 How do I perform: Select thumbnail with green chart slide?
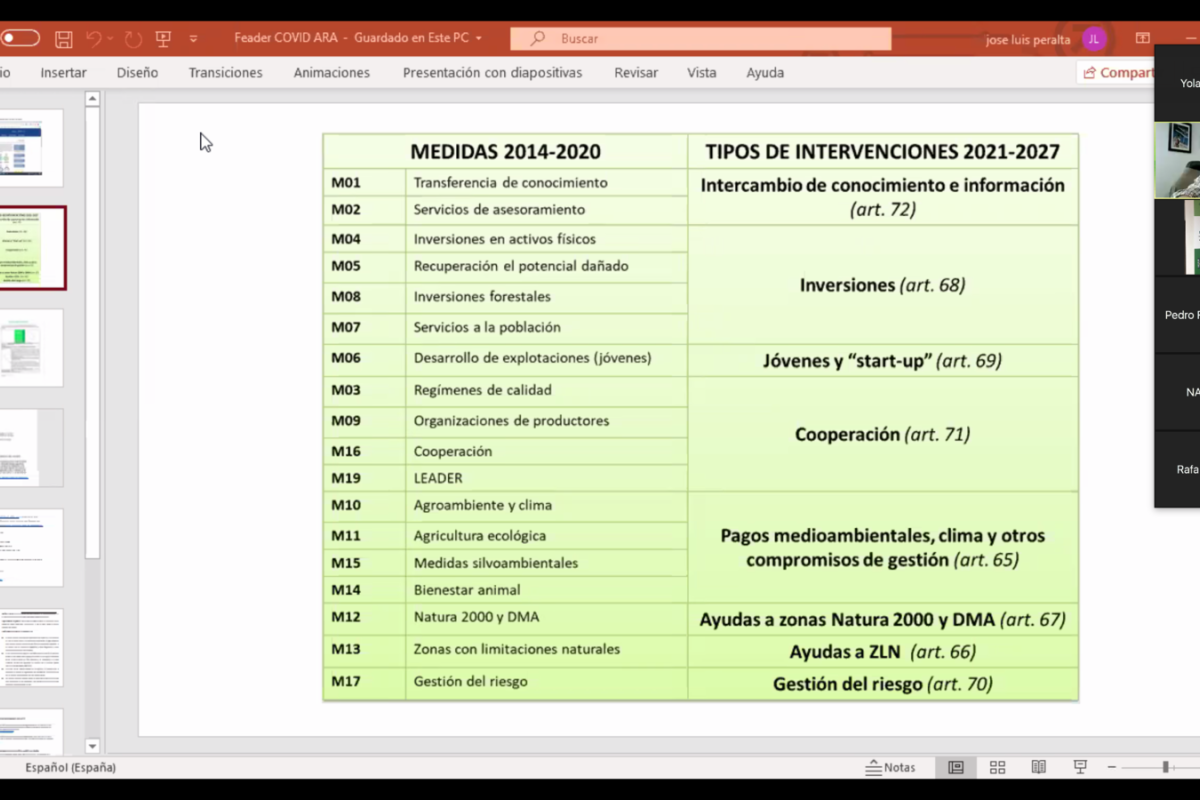(31, 348)
